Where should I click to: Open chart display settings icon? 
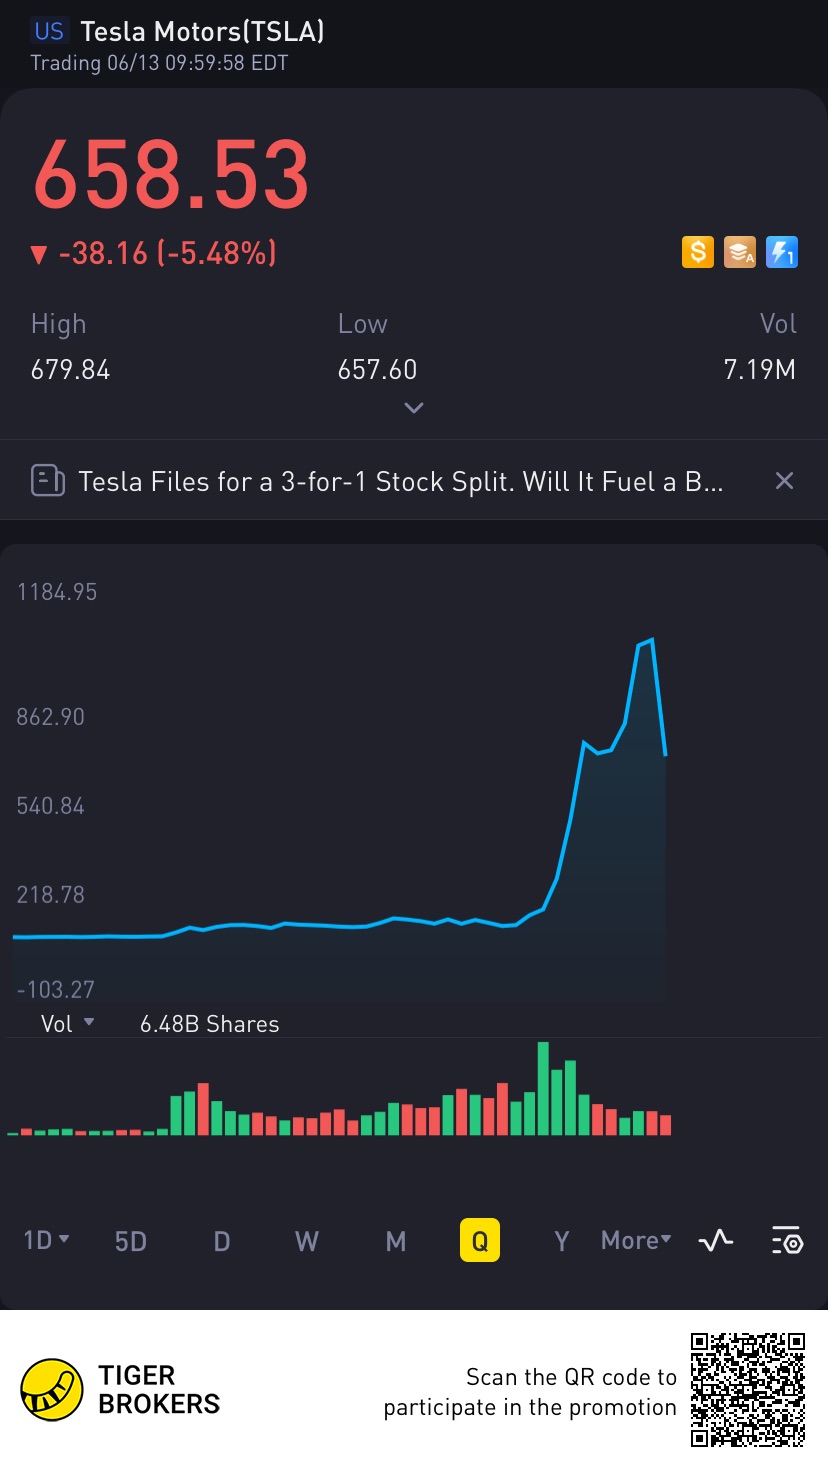click(x=787, y=1241)
